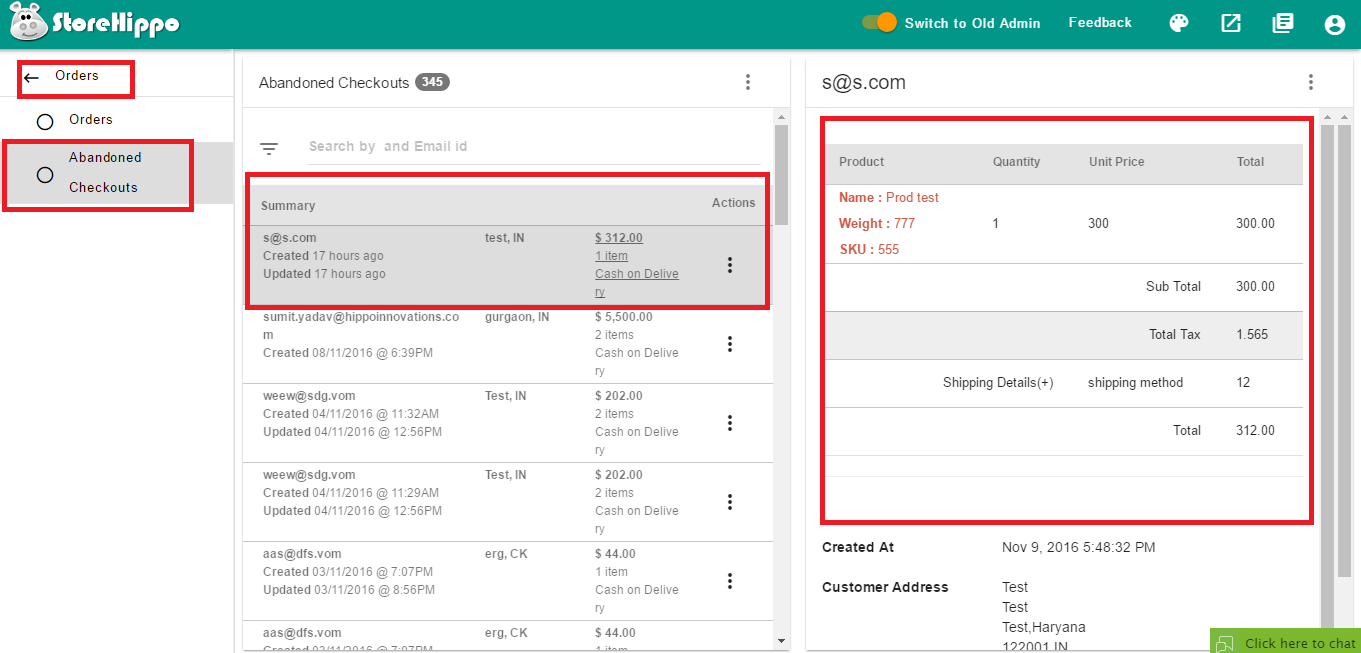Click up arrow of checkout list scrollbar
1361x653 pixels.
(781, 118)
